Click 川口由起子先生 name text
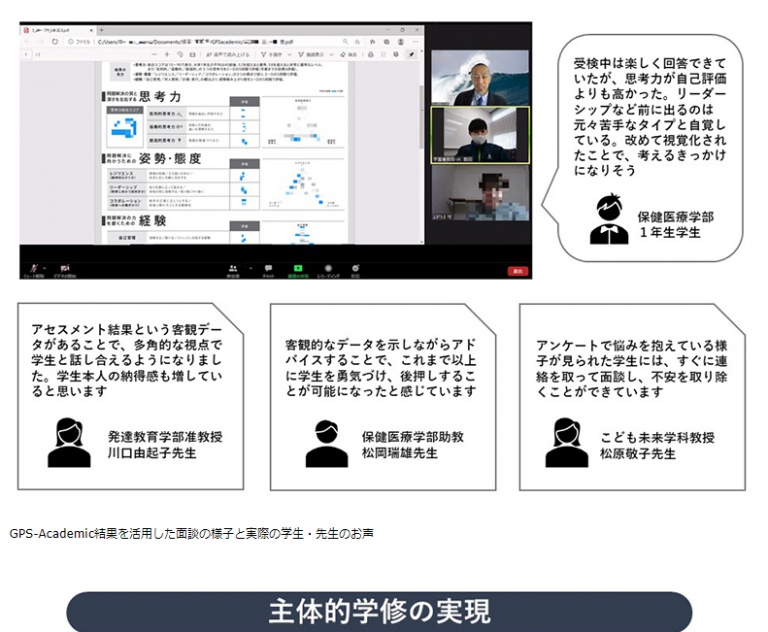The width and height of the screenshot is (768, 632). tap(152, 453)
